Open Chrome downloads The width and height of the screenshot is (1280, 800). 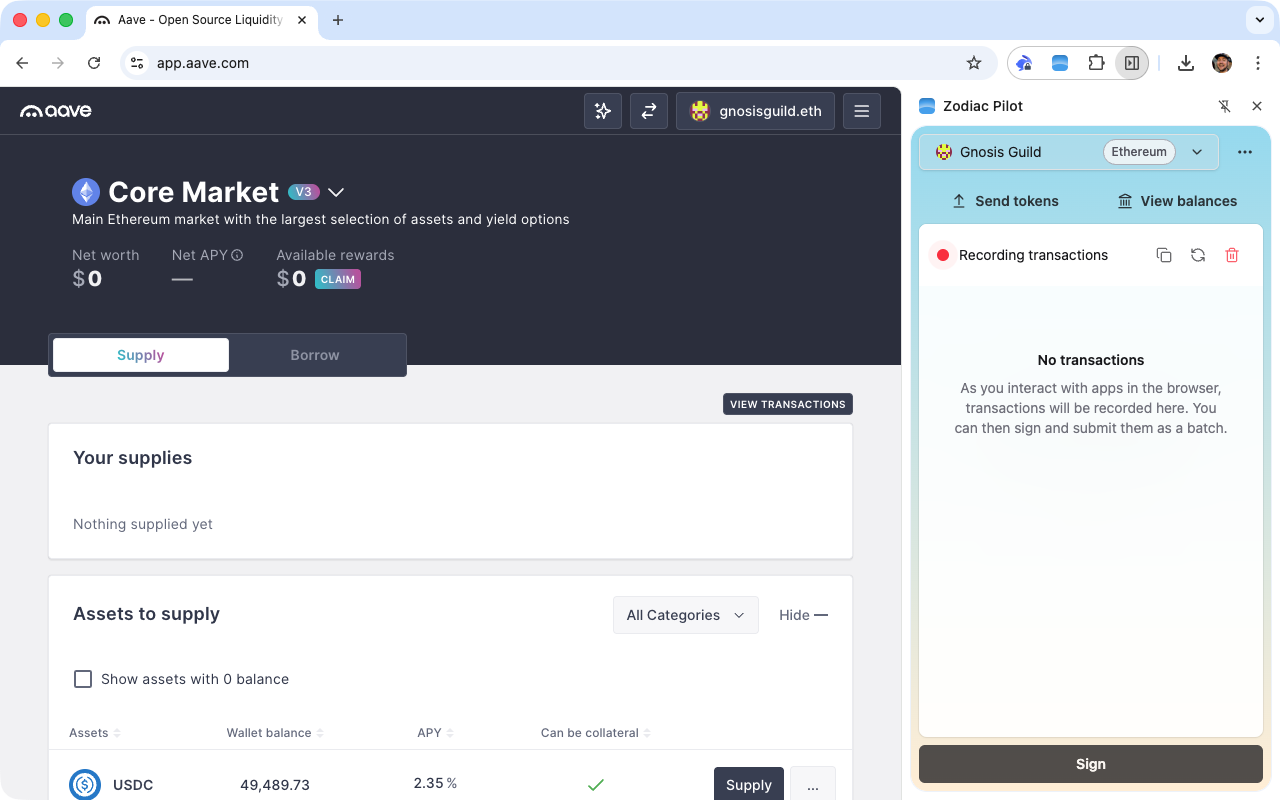(x=1186, y=63)
